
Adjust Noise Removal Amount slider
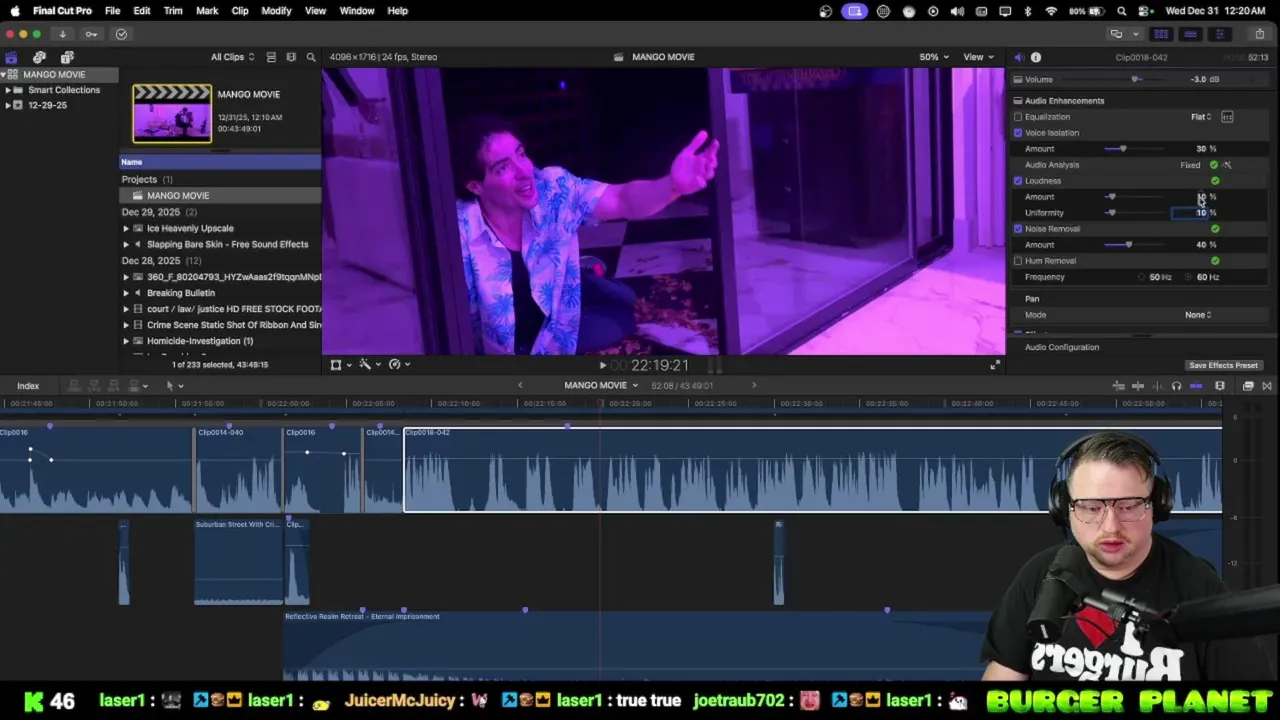click(1128, 245)
